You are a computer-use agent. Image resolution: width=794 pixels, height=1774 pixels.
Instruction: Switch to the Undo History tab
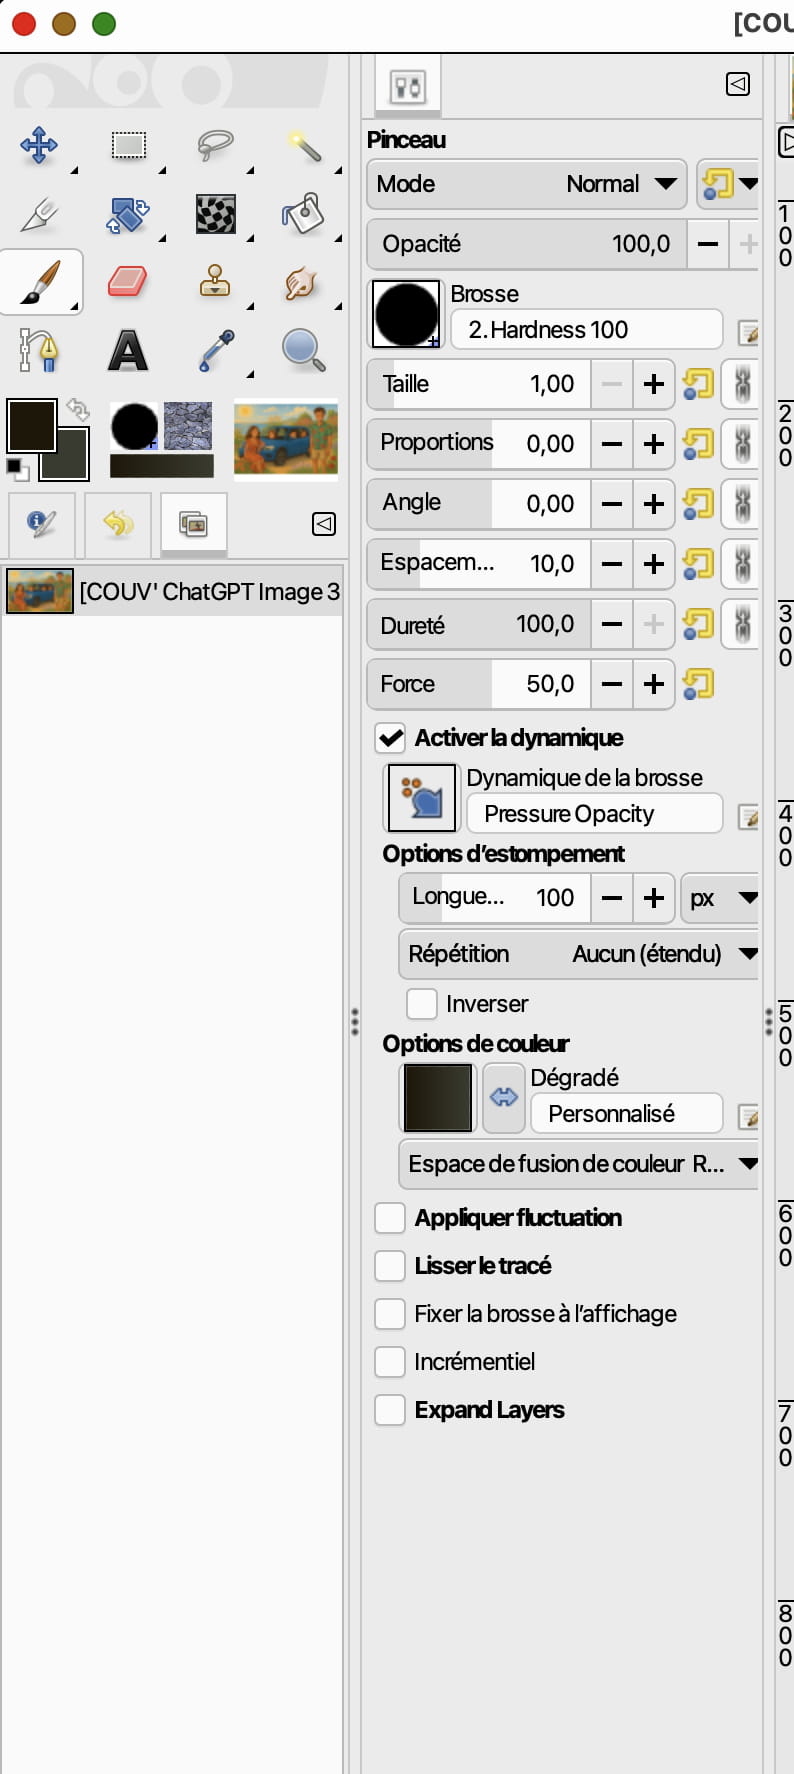point(118,523)
